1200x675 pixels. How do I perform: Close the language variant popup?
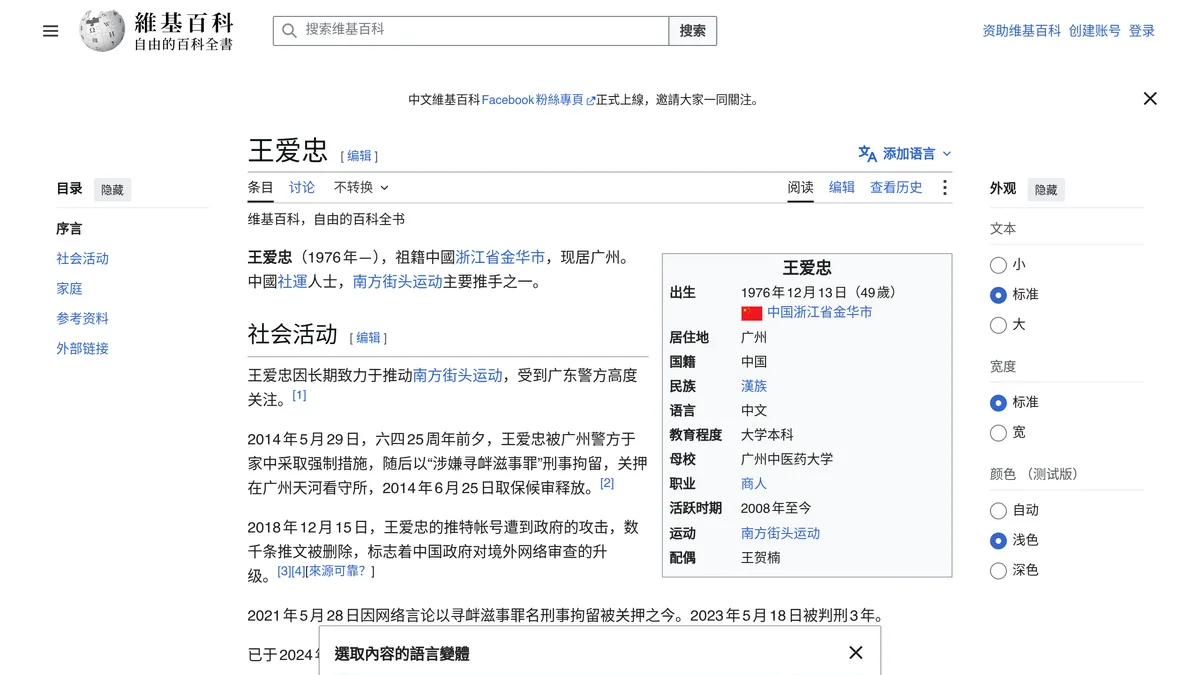click(x=856, y=653)
